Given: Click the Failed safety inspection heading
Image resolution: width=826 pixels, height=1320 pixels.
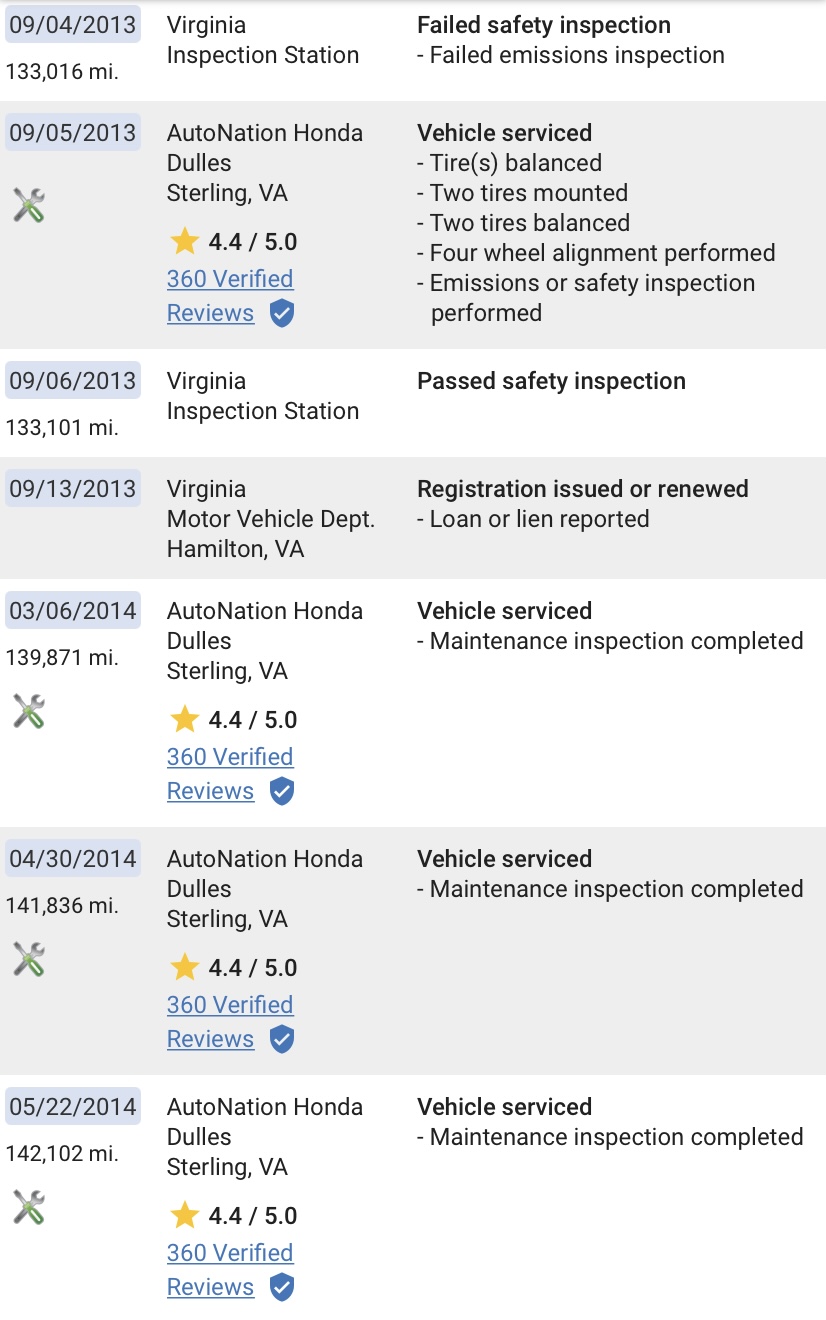Looking at the screenshot, I should pos(544,25).
